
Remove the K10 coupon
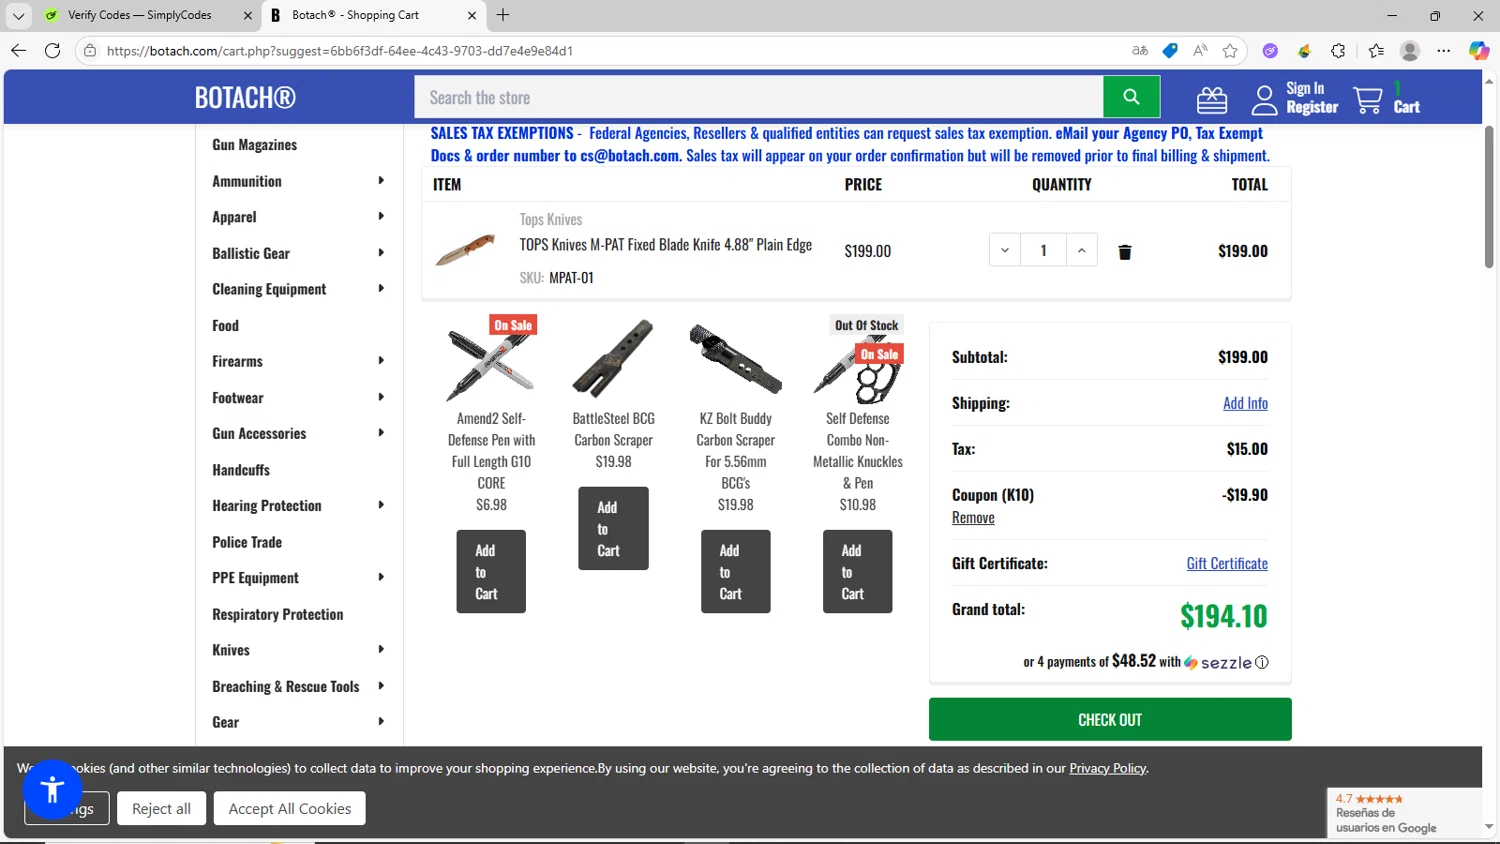click(x=973, y=518)
